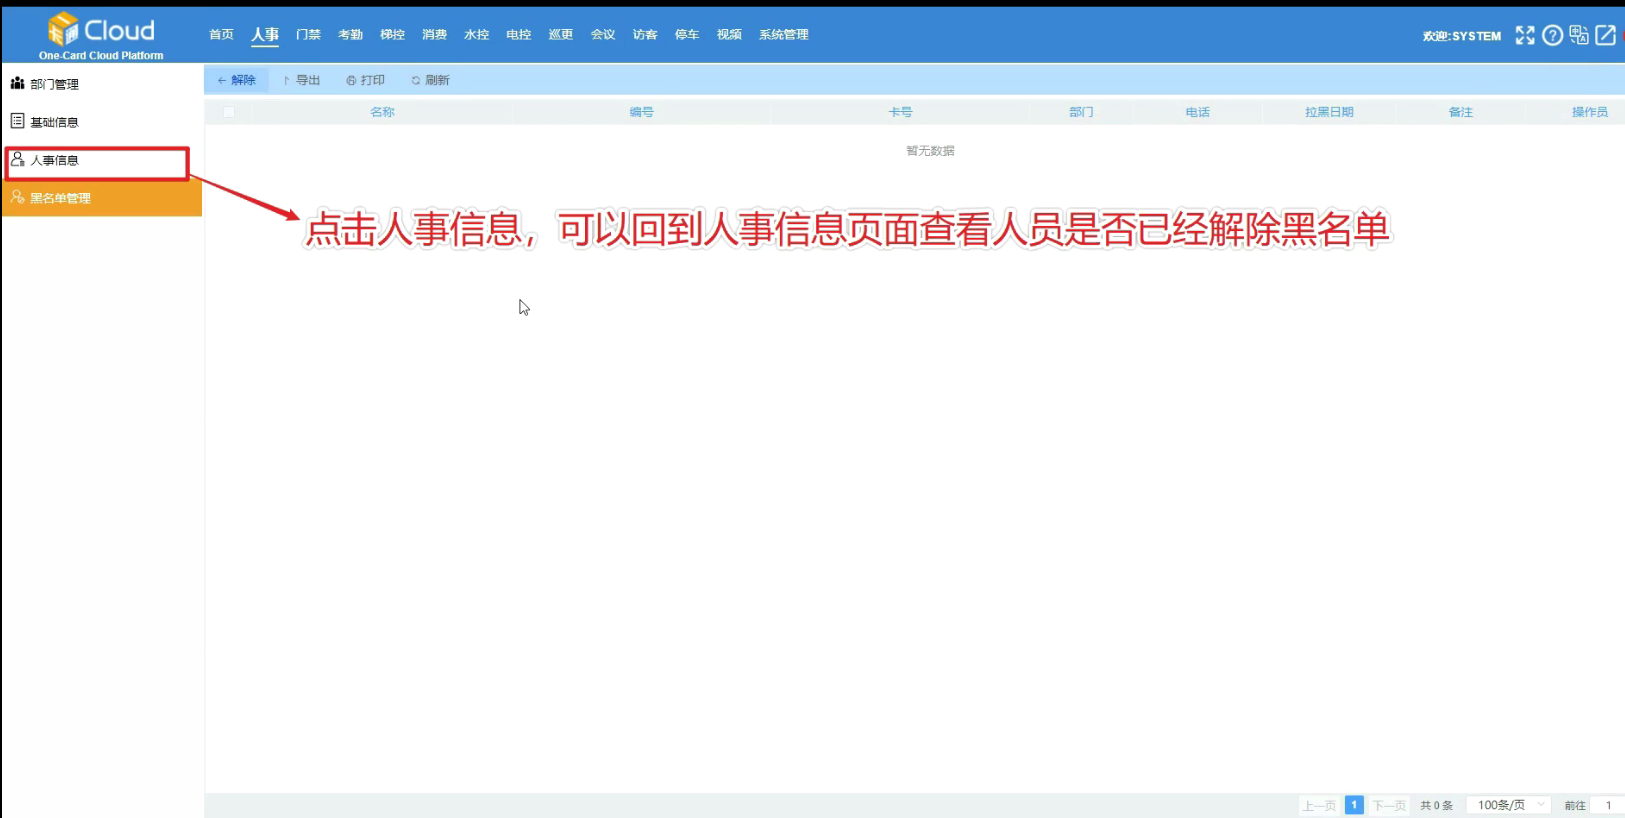Open the 门禁 top menu
The image size is (1625, 818).
tap(308, 35)
